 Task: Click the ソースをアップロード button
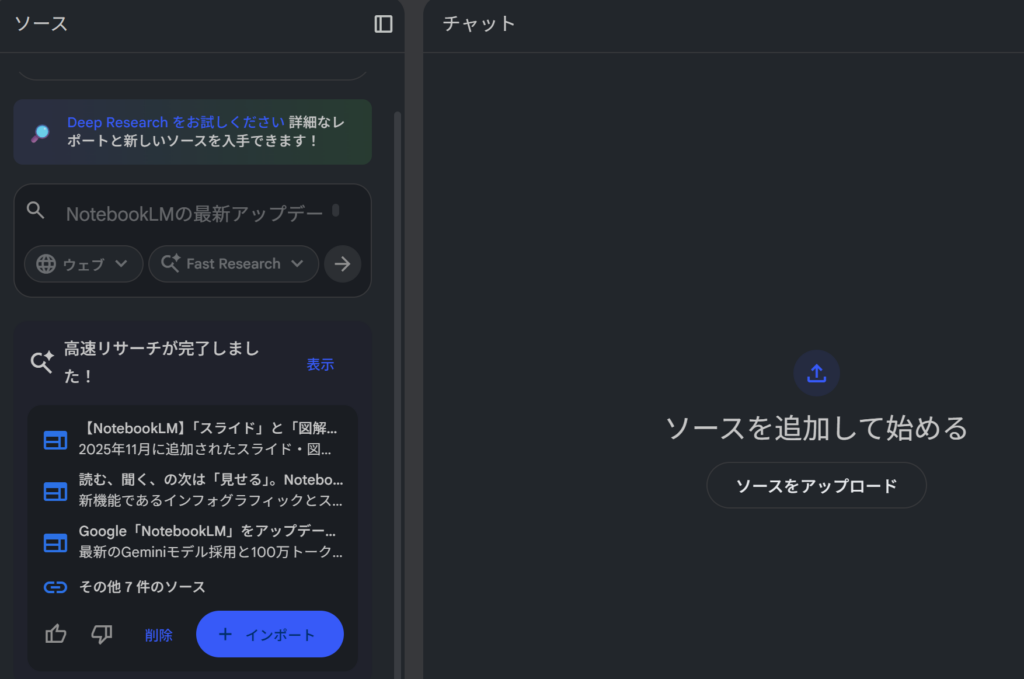(x=816, y=486)
